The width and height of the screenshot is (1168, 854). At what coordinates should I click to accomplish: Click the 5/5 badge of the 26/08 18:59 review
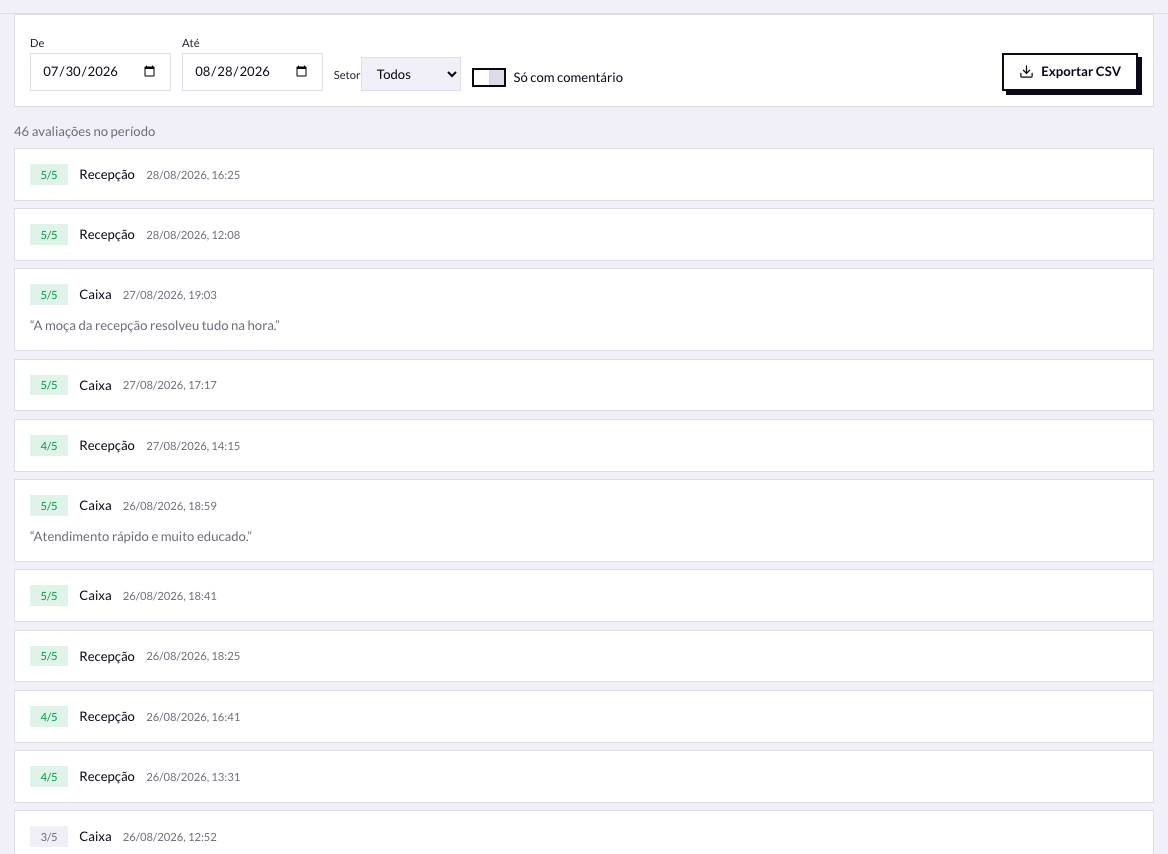[49, 506]
